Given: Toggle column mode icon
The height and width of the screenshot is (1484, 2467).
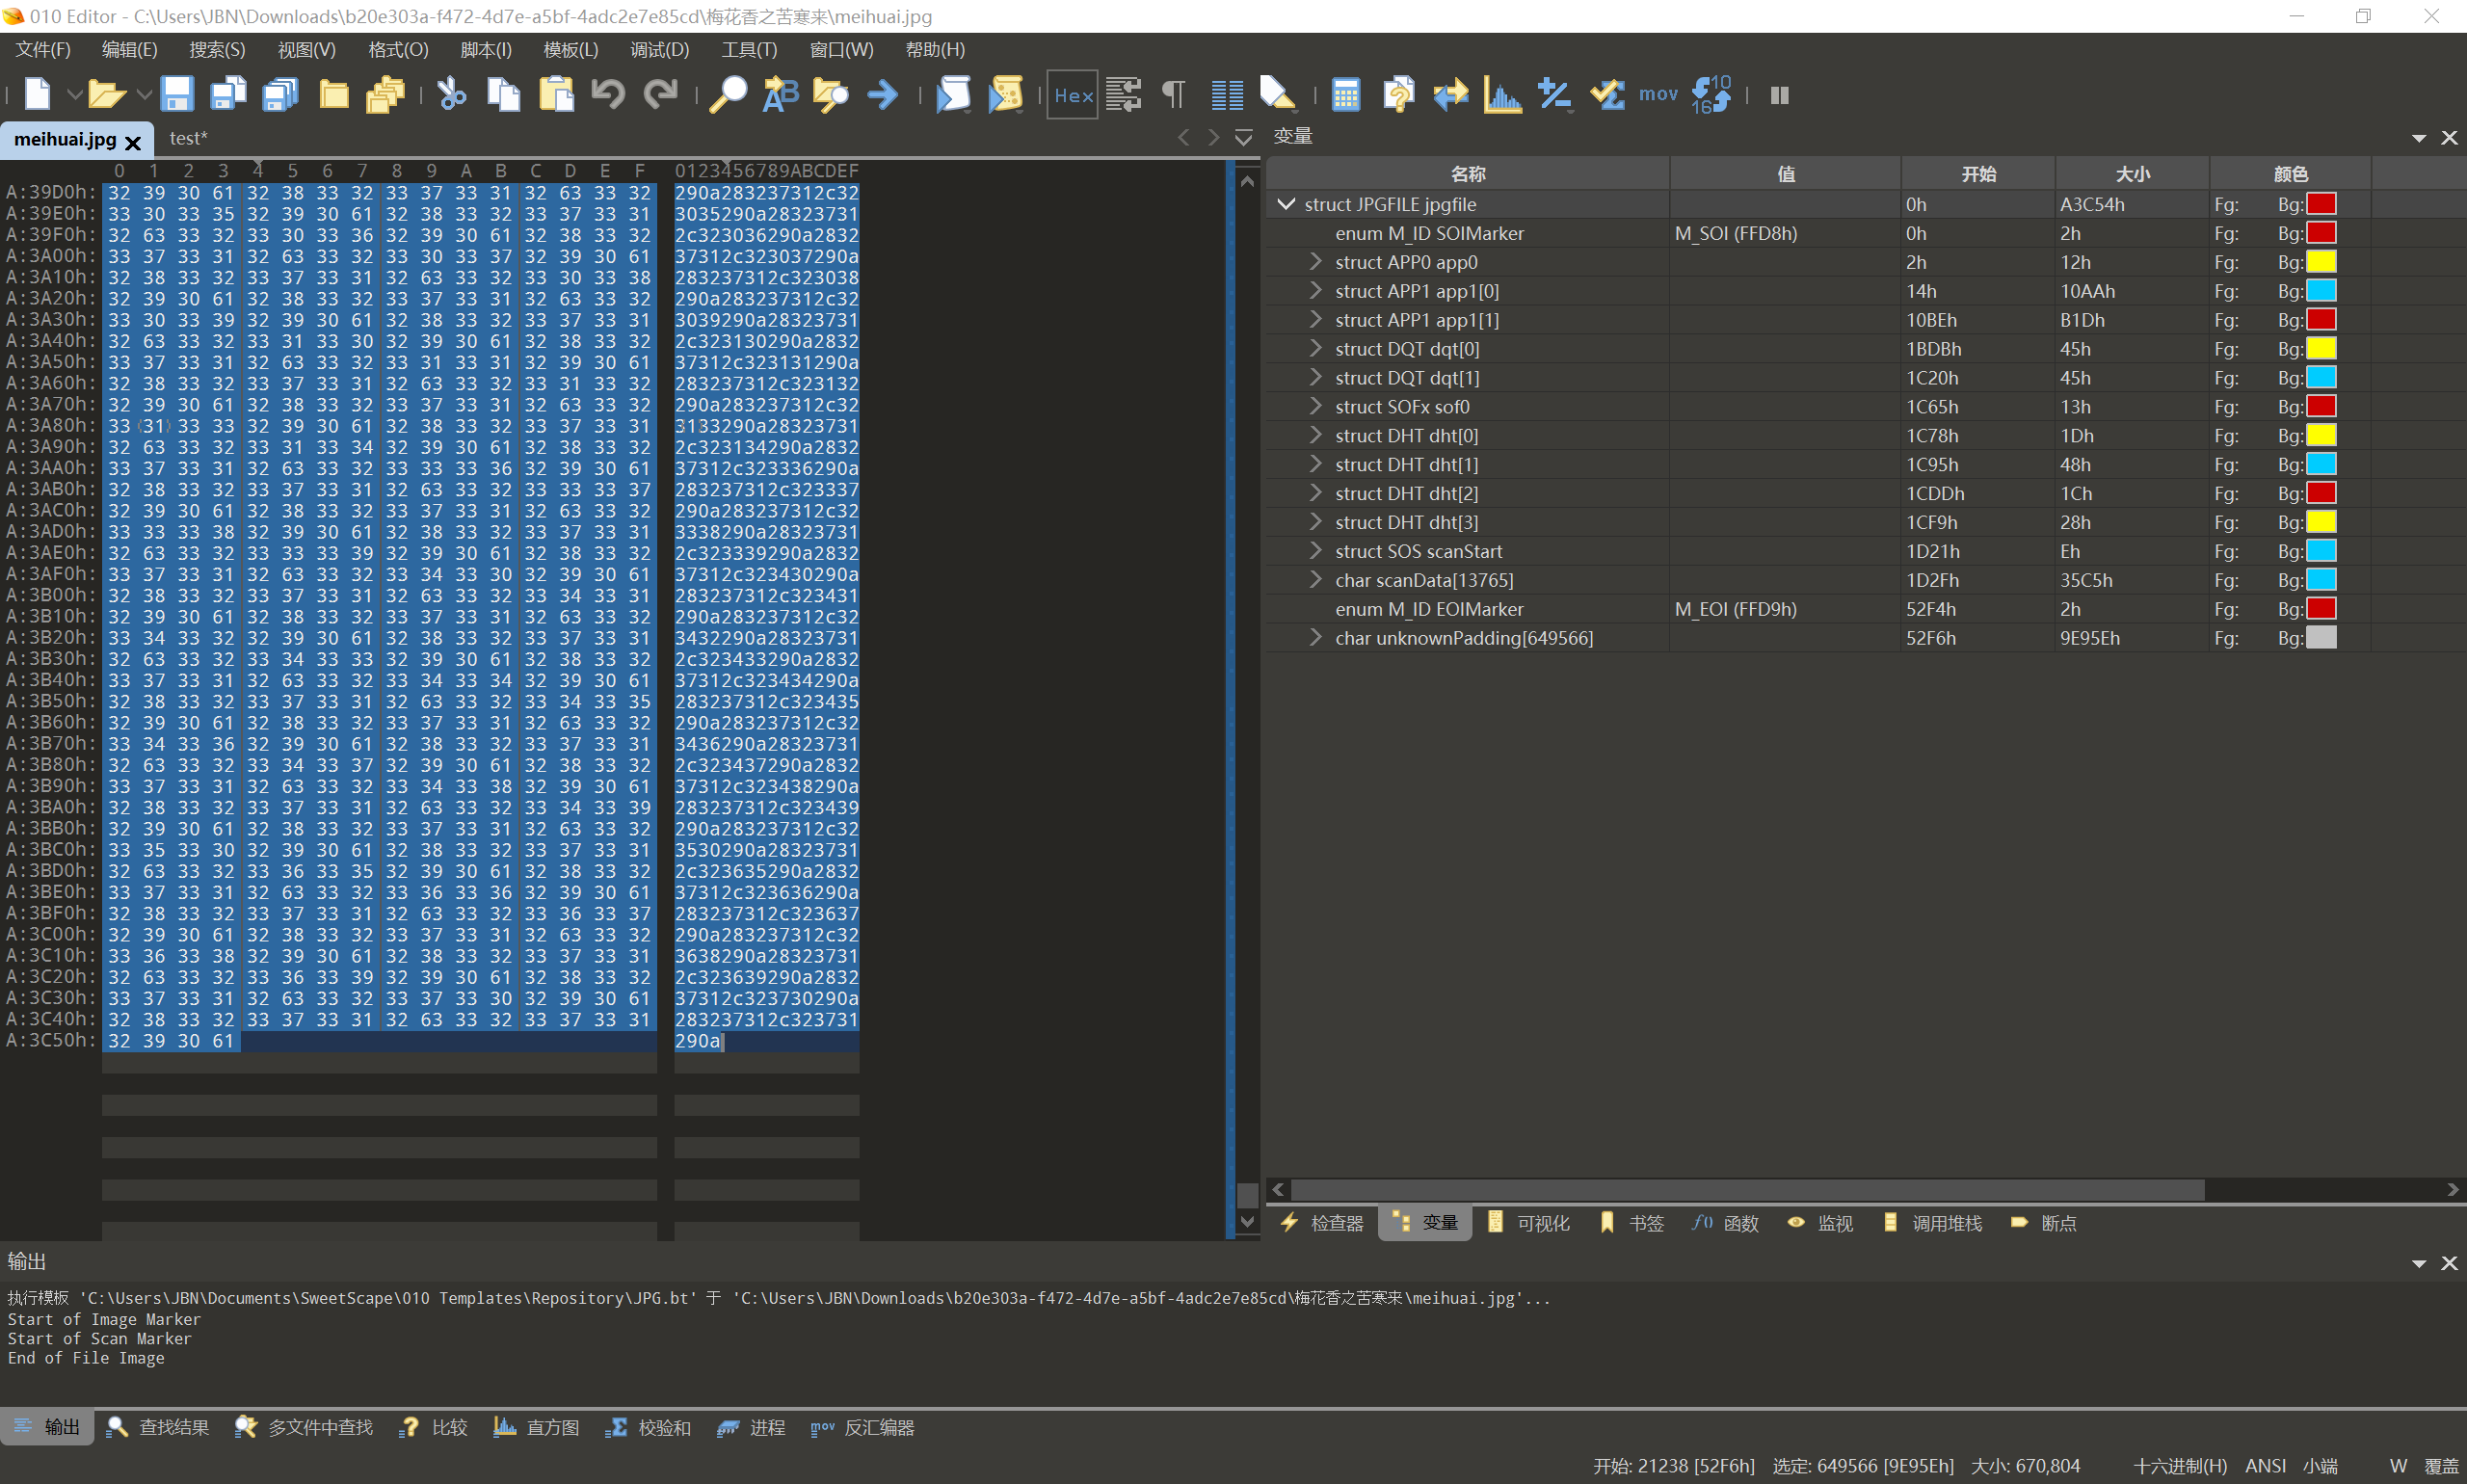Looking at the screenshot, I should click(1226, 95).
